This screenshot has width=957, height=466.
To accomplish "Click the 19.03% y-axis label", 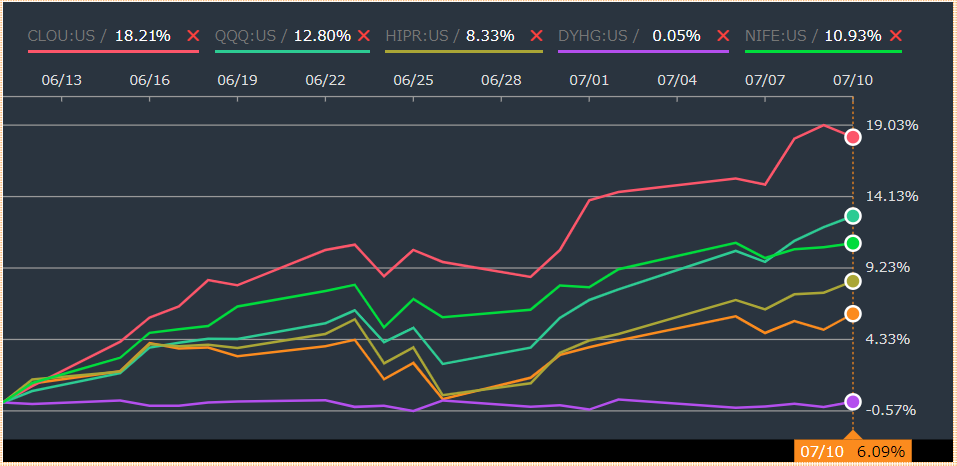I will click(x=892, y=125).
